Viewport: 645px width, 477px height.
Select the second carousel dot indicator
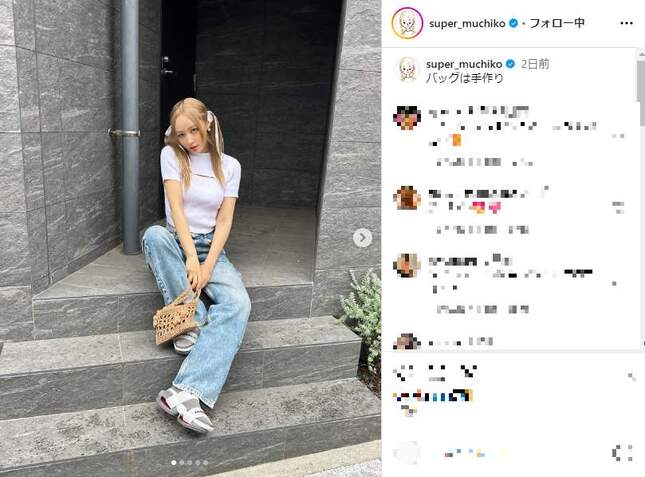point(182,463)
